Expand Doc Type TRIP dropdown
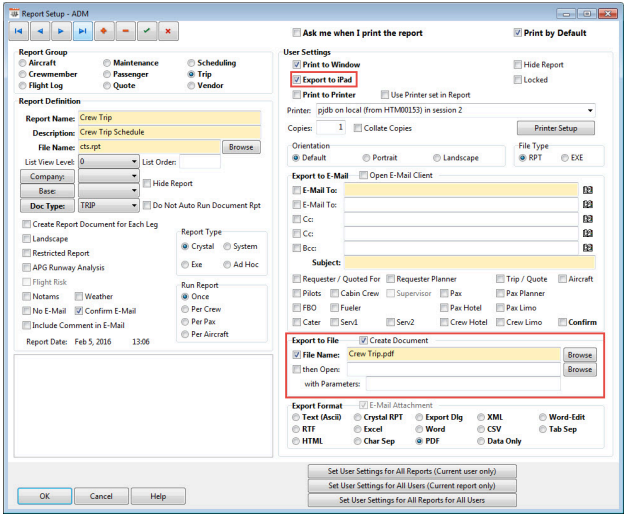Viewport: 625px width, 514px height. (134, 206)
